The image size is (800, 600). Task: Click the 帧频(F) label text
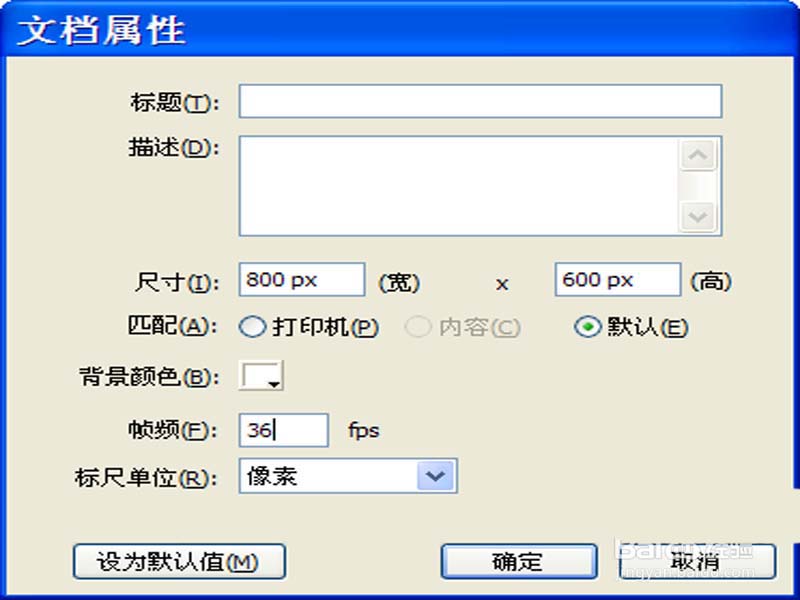click(173, 430)
